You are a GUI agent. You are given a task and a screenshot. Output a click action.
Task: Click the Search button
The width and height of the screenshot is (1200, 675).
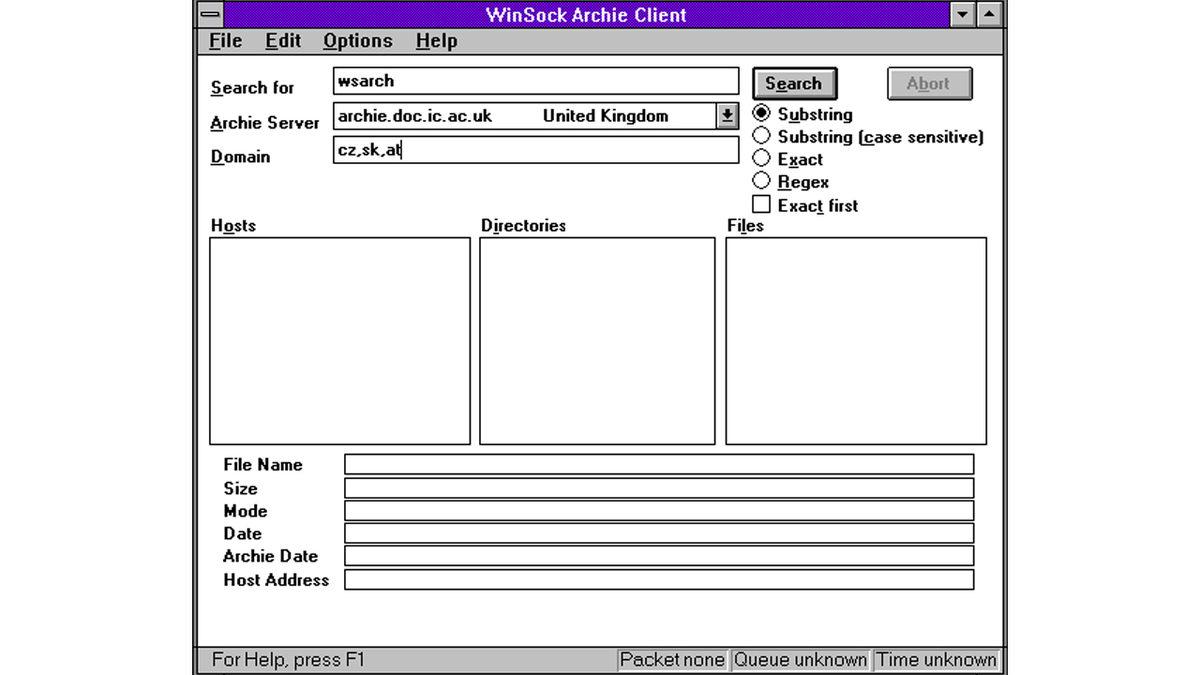(x=794, y=84)
